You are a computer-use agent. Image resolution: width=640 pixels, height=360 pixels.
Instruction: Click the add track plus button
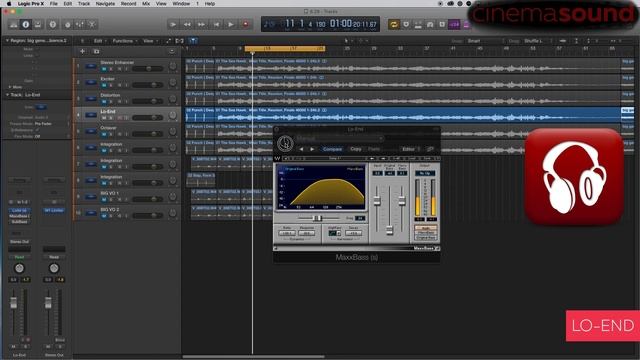[82, 51]
